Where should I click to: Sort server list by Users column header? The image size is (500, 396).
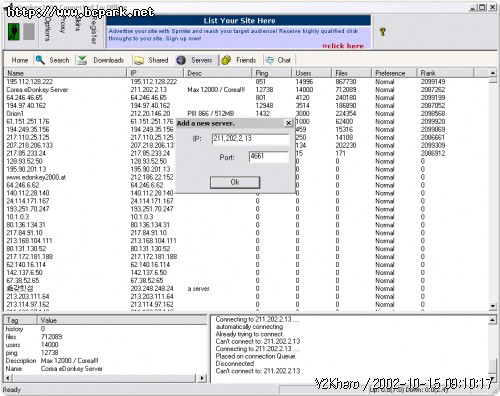click(312, 73)
